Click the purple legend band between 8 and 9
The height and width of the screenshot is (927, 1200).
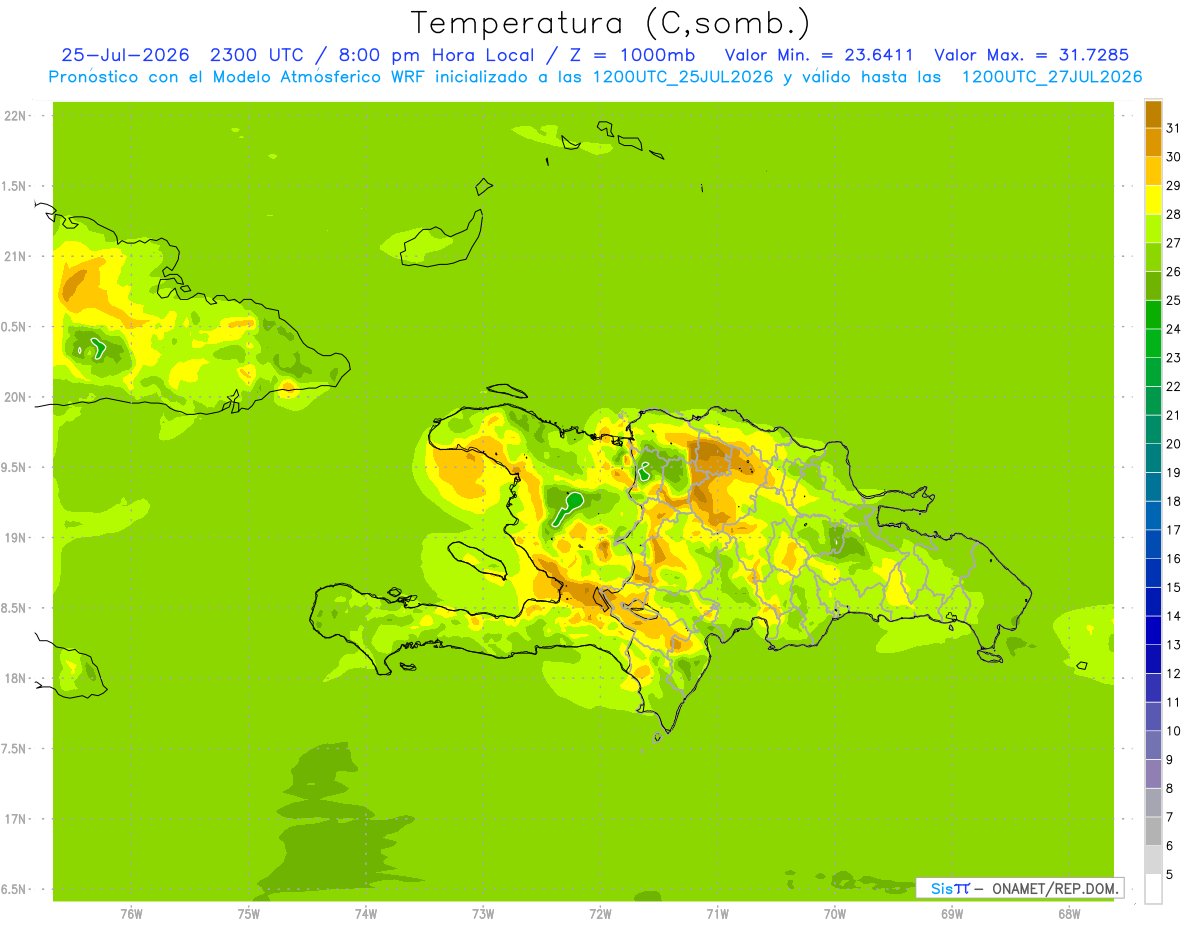pyautogui.click(x=1153, y=774)
